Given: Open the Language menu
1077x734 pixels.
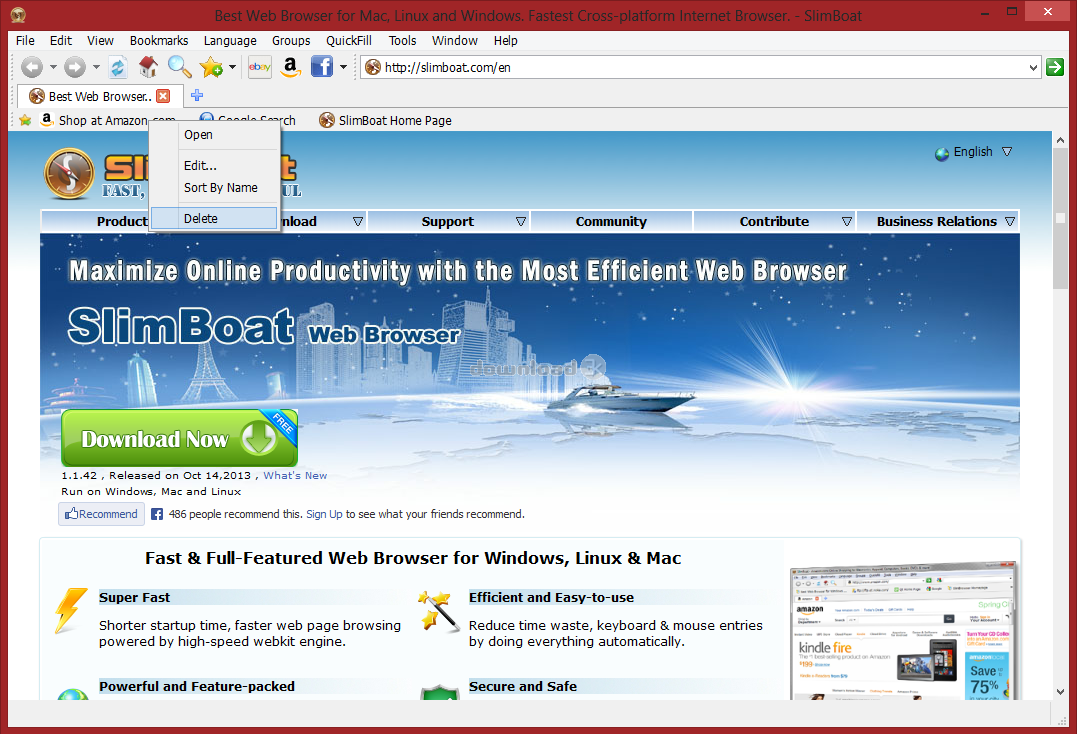Looking at the screenshot, I should 230,41.
